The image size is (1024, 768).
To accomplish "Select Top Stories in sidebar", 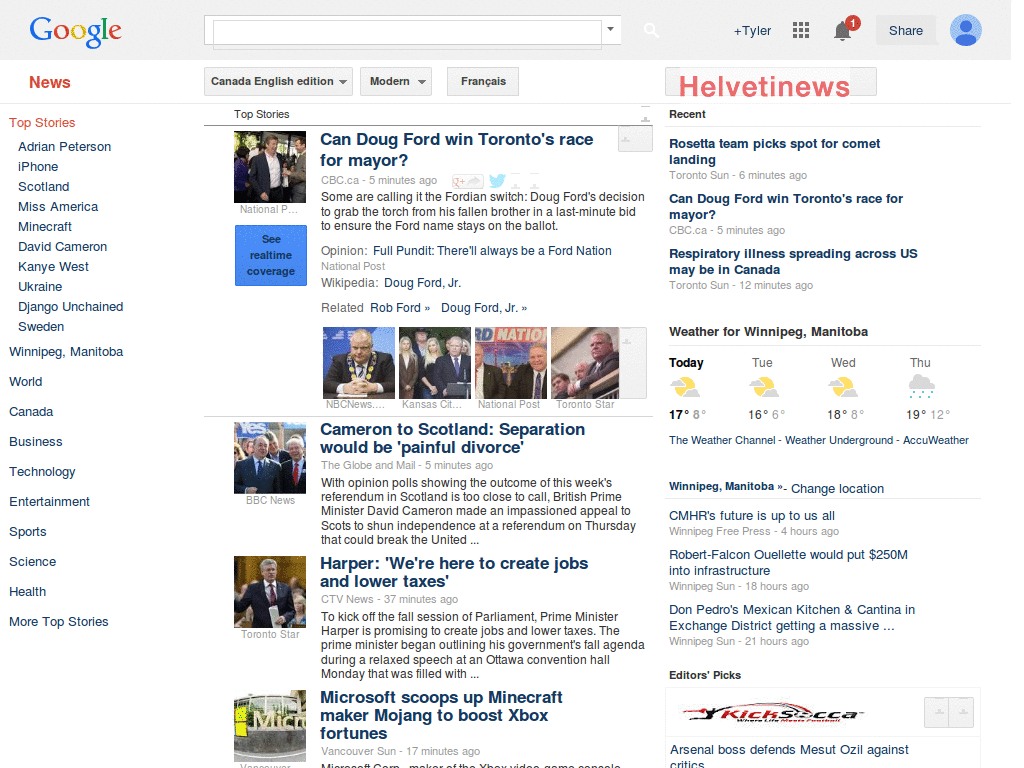I will coord(42,123).
